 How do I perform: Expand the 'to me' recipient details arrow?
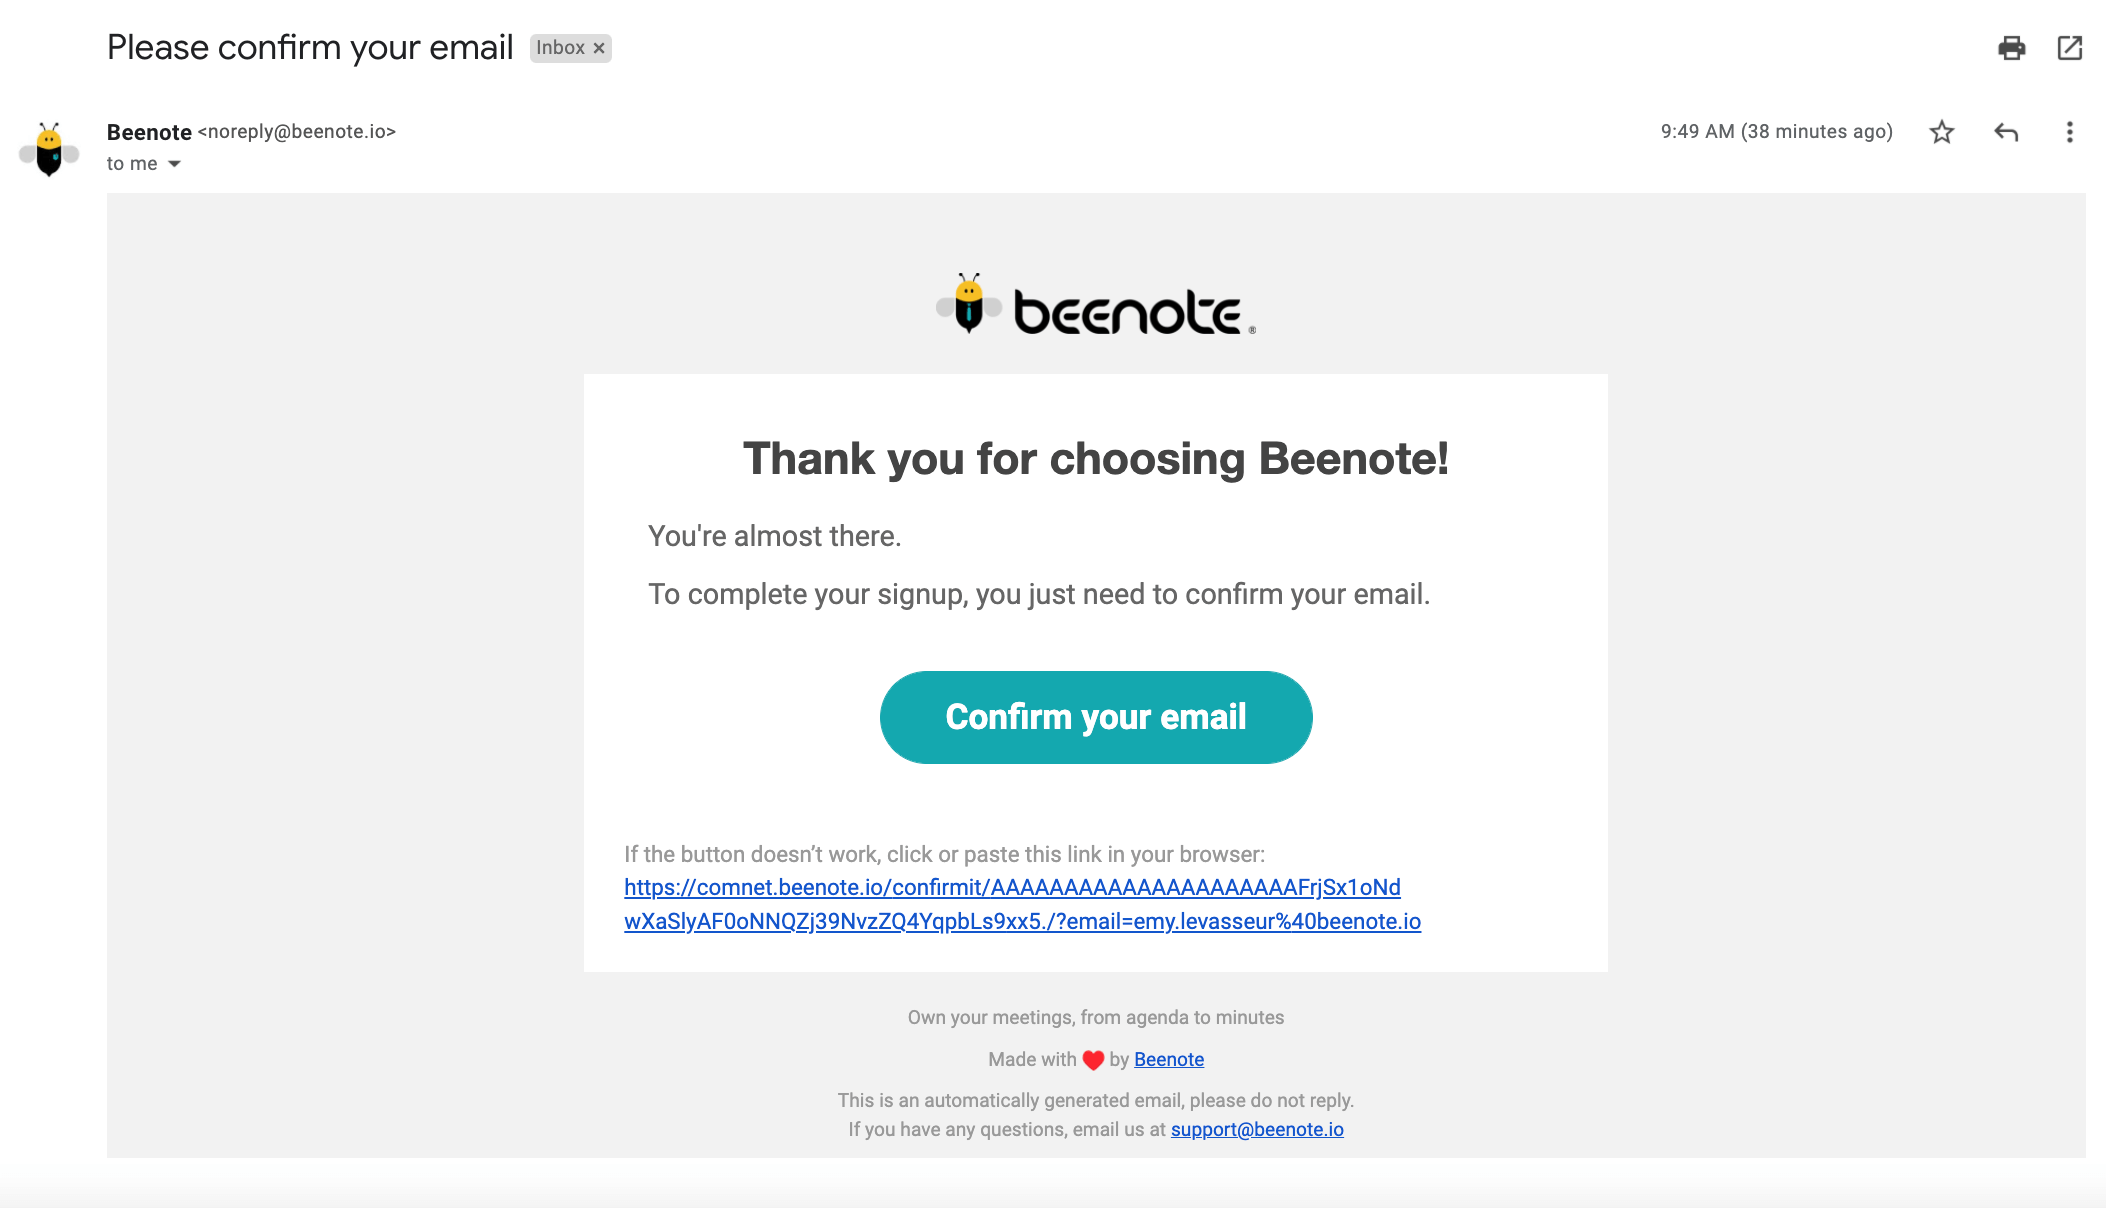click(174, 164)
